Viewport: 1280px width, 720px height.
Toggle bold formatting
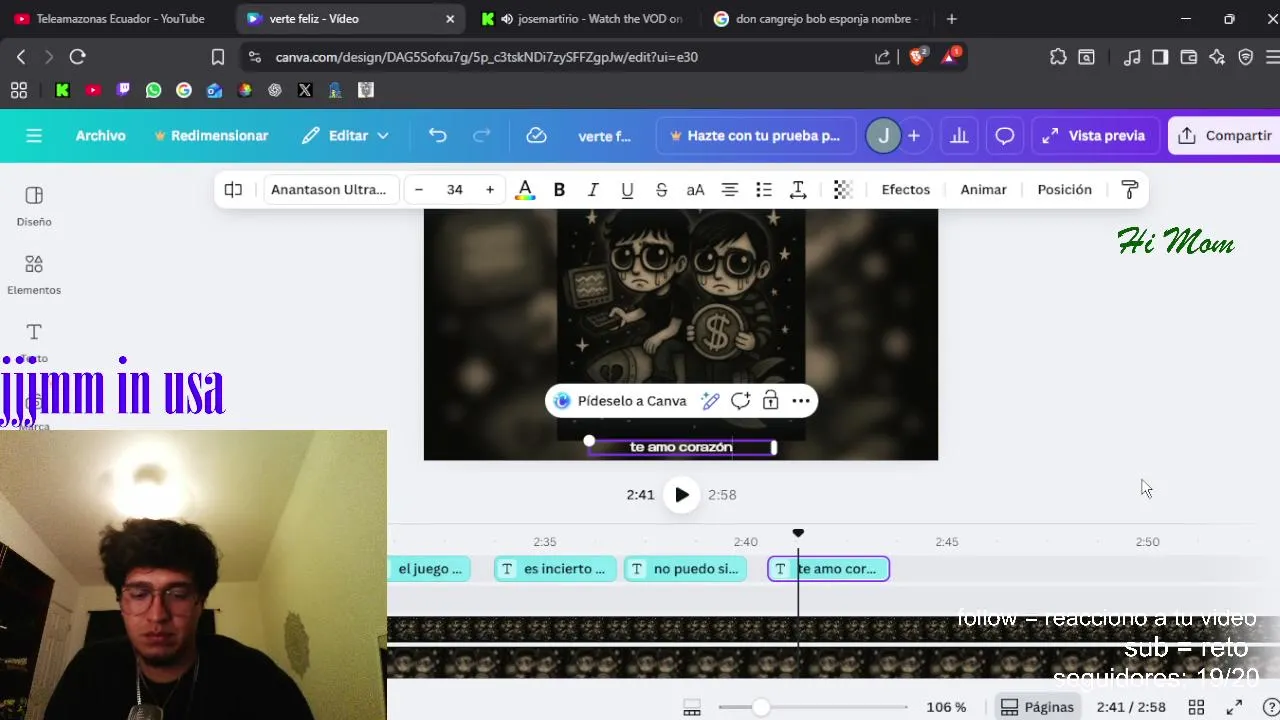click(559, 189)
